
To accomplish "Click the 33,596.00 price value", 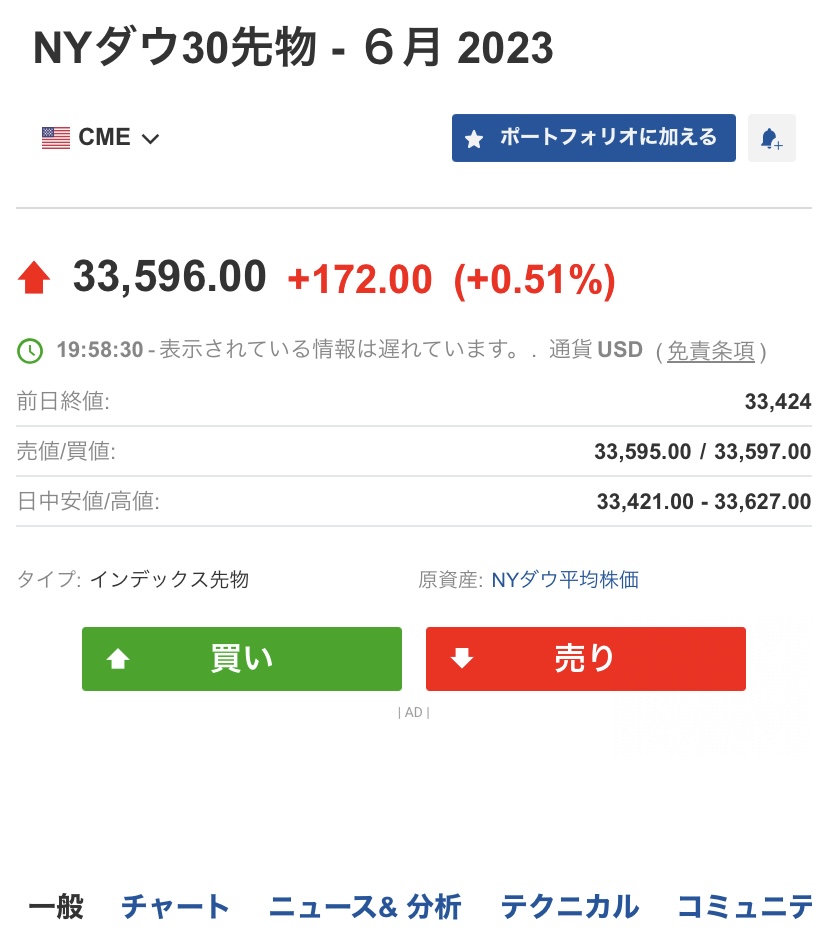I will point(170,277).
